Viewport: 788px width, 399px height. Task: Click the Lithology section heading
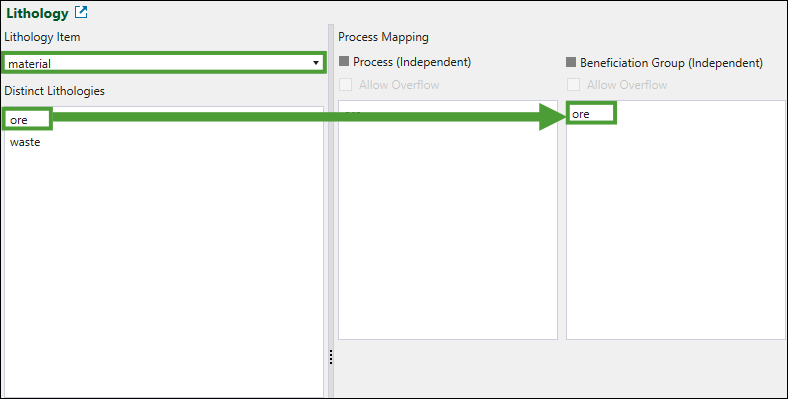pyautogui.click(x=37, y=14)
